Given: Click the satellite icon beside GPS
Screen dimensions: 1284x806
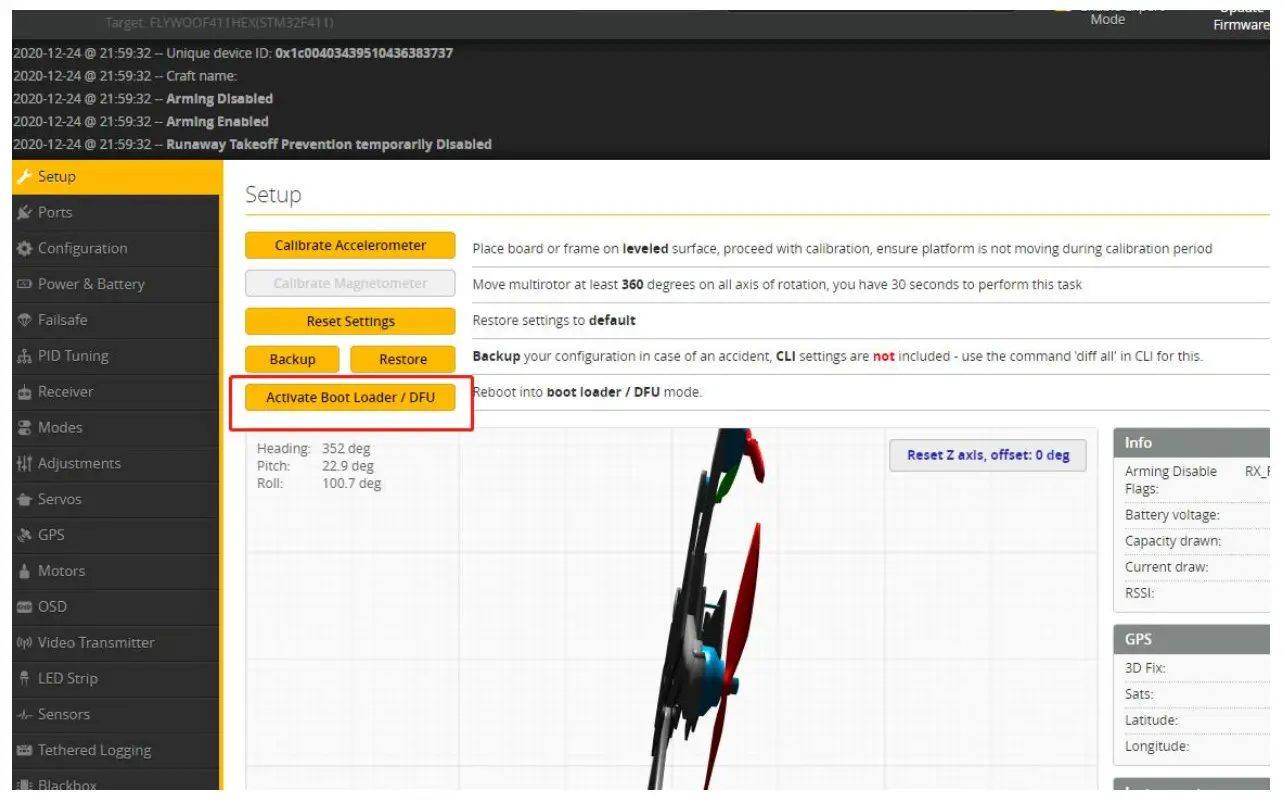Looking at the screenshot, I should coord(24,535).
